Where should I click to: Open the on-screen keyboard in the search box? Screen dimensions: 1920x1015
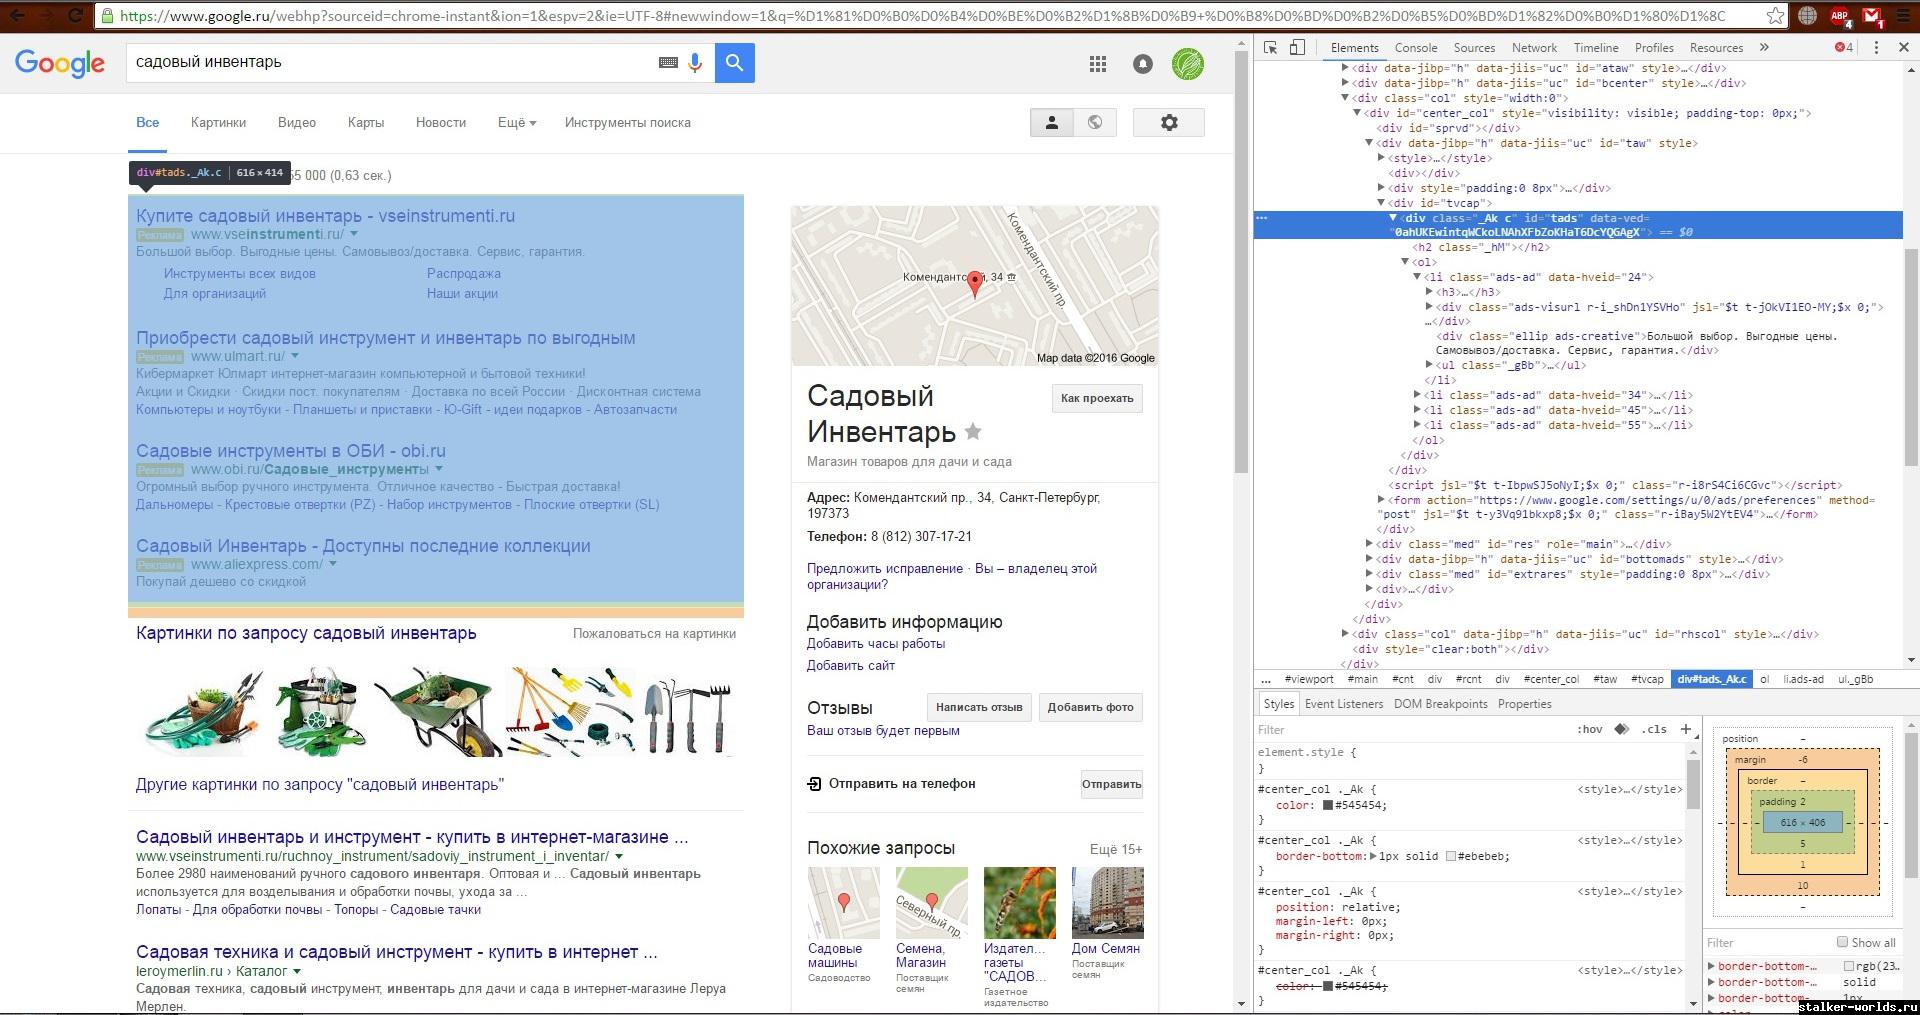coord(668,63)
